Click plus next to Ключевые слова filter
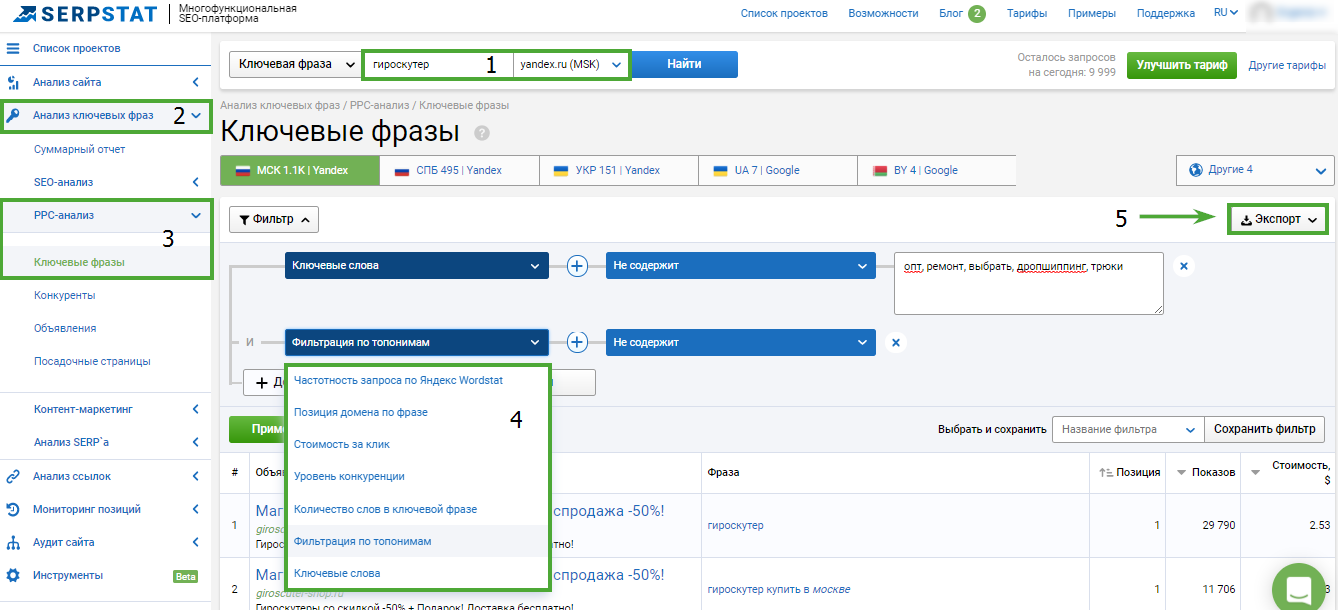This screenshot has height=610, width=1338. click(577, 266)
